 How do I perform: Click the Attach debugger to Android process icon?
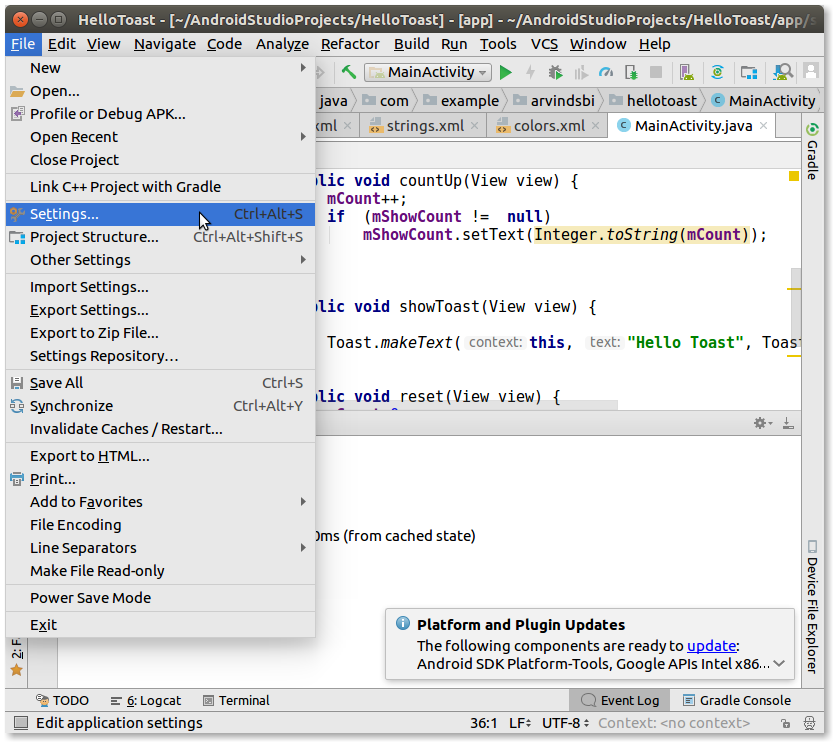coord(632,72)
